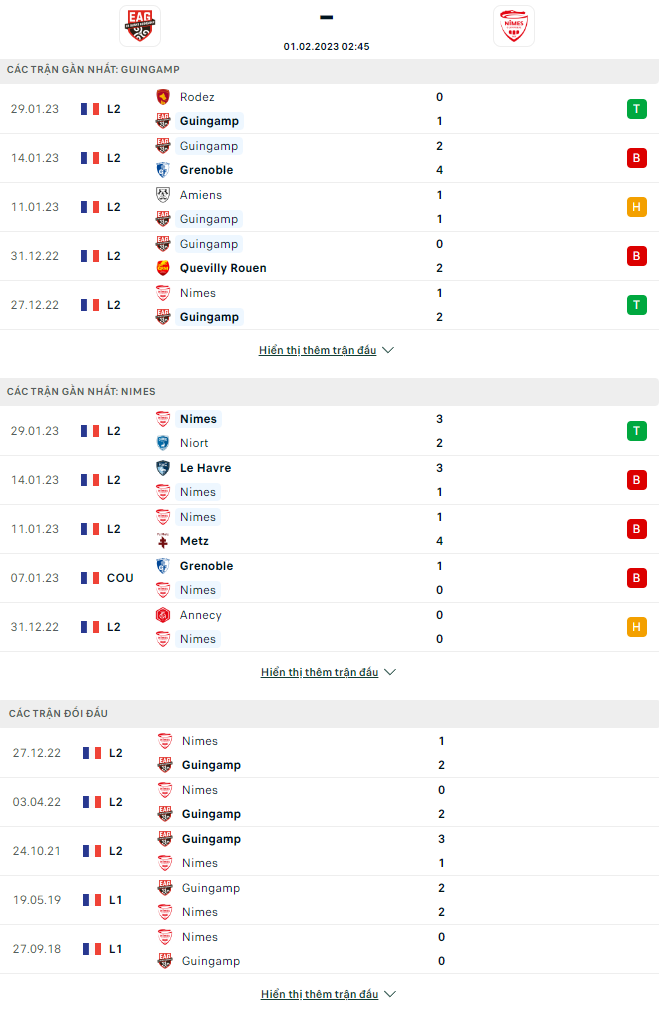Screen dimensions: 659x1009
Task: Expand more Nimes recent matches
Action: [x=328, y=672]
